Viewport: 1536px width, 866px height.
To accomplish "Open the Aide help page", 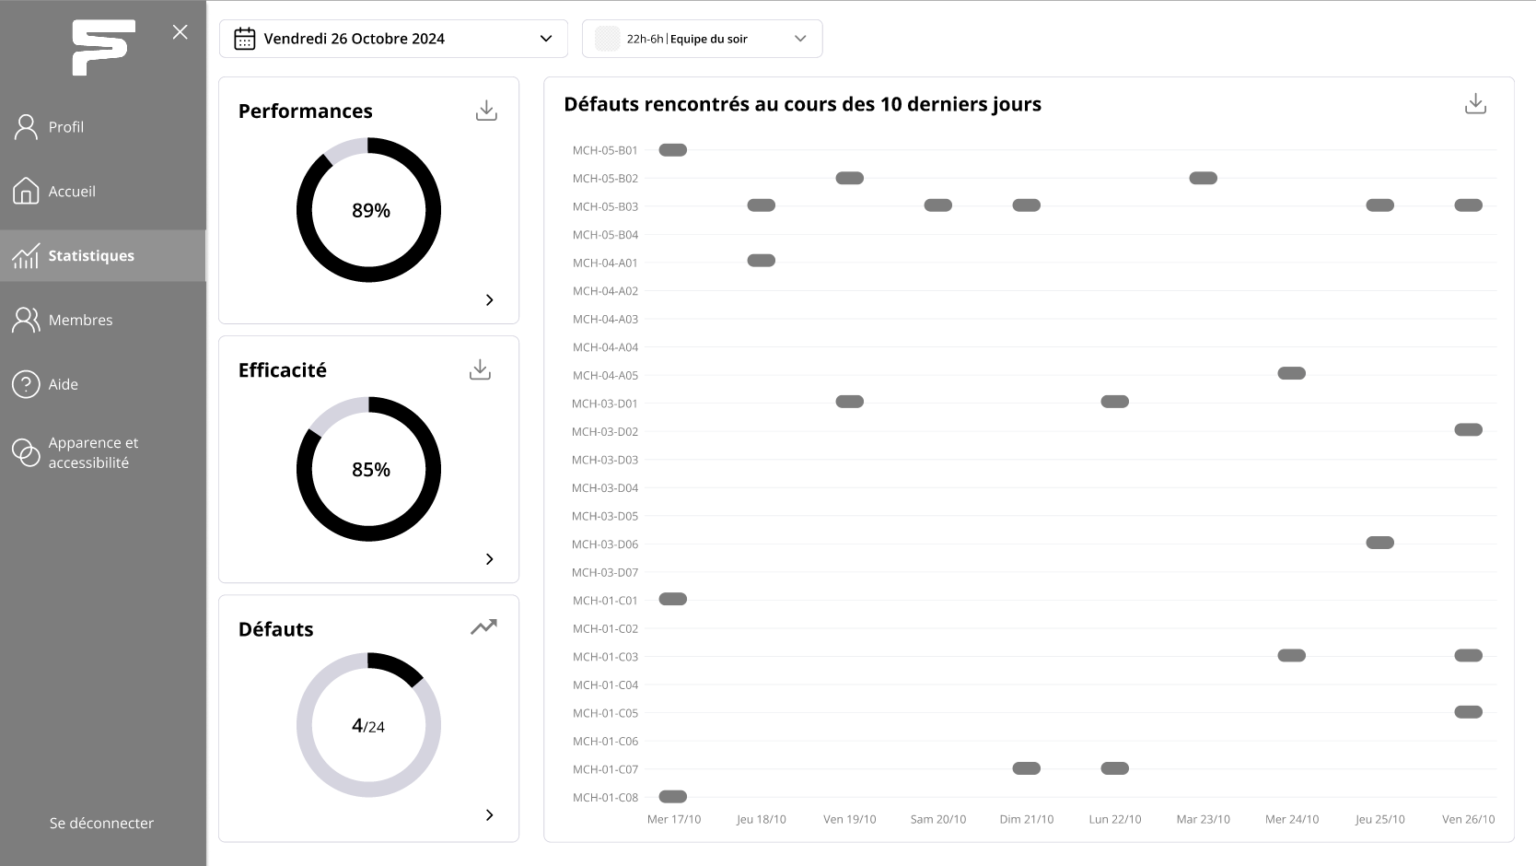I will click(x=63, y=384).
